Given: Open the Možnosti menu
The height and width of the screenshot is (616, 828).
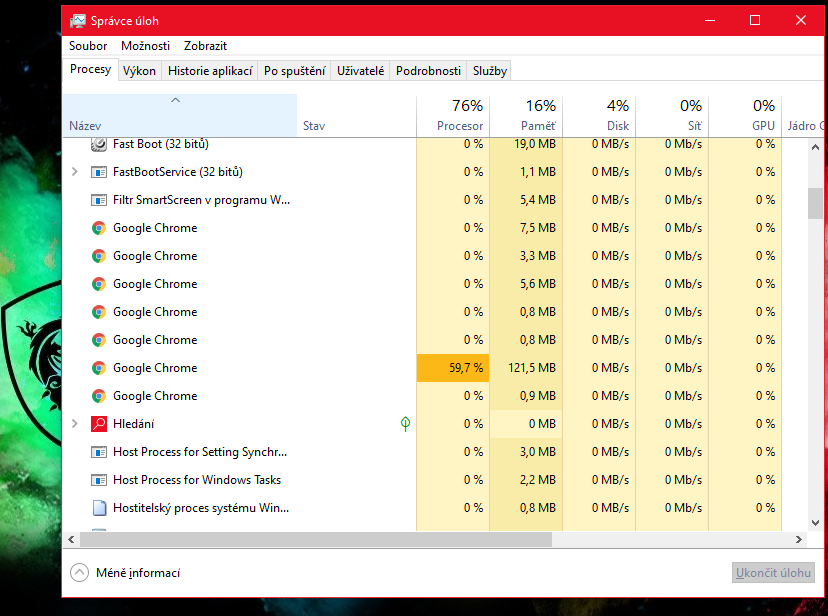Looking at the screenshot, I should (x=145, y=46).
